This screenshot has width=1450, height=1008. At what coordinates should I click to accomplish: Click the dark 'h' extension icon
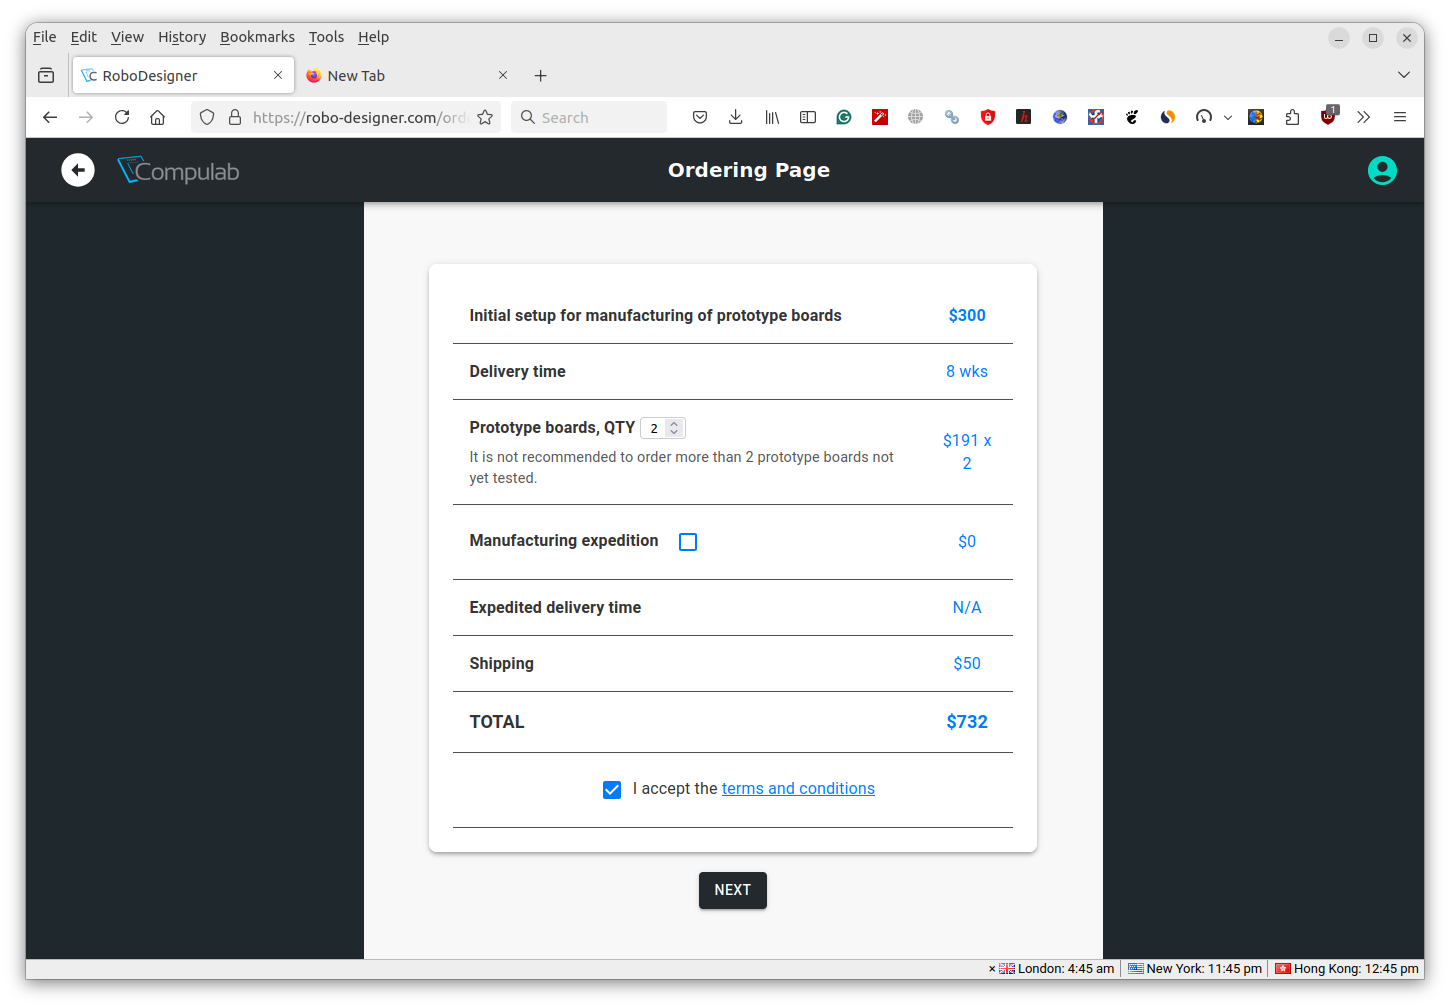(x=1024, y=117)
